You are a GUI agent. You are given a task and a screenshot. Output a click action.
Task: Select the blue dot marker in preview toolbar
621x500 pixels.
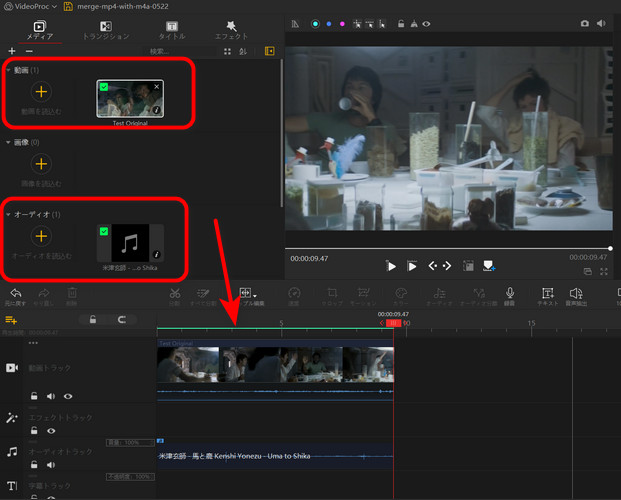[329, 24]
